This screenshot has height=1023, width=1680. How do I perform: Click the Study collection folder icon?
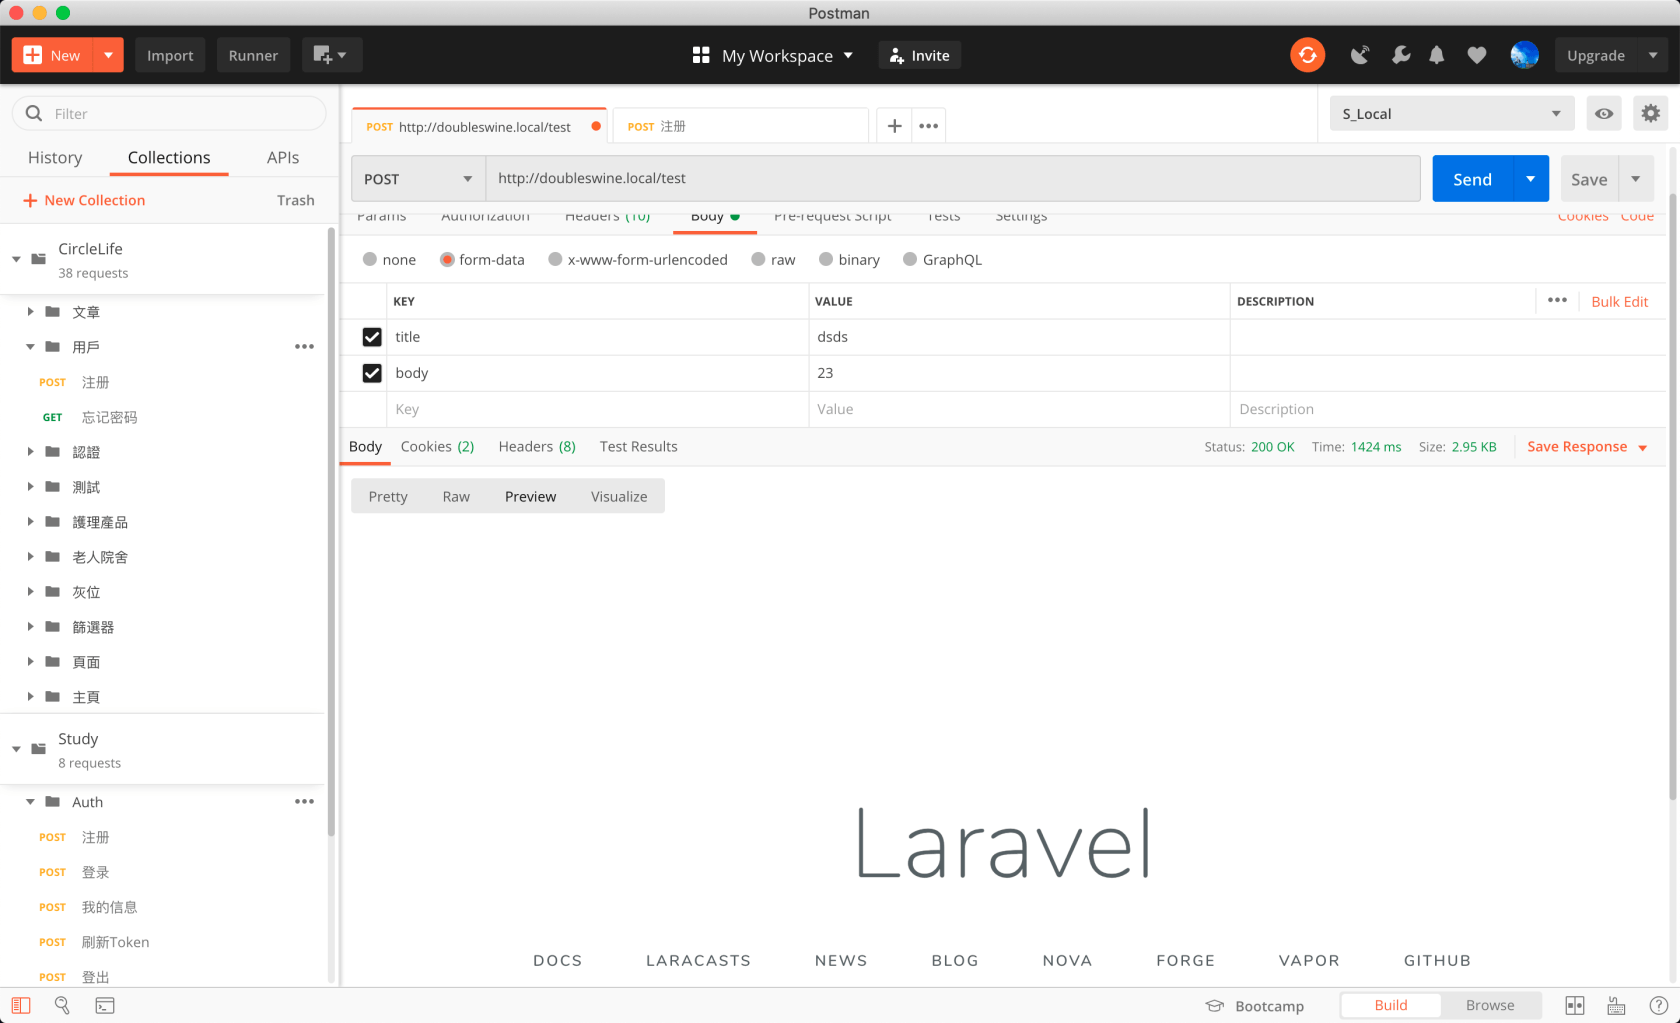(x=39, y=749)
